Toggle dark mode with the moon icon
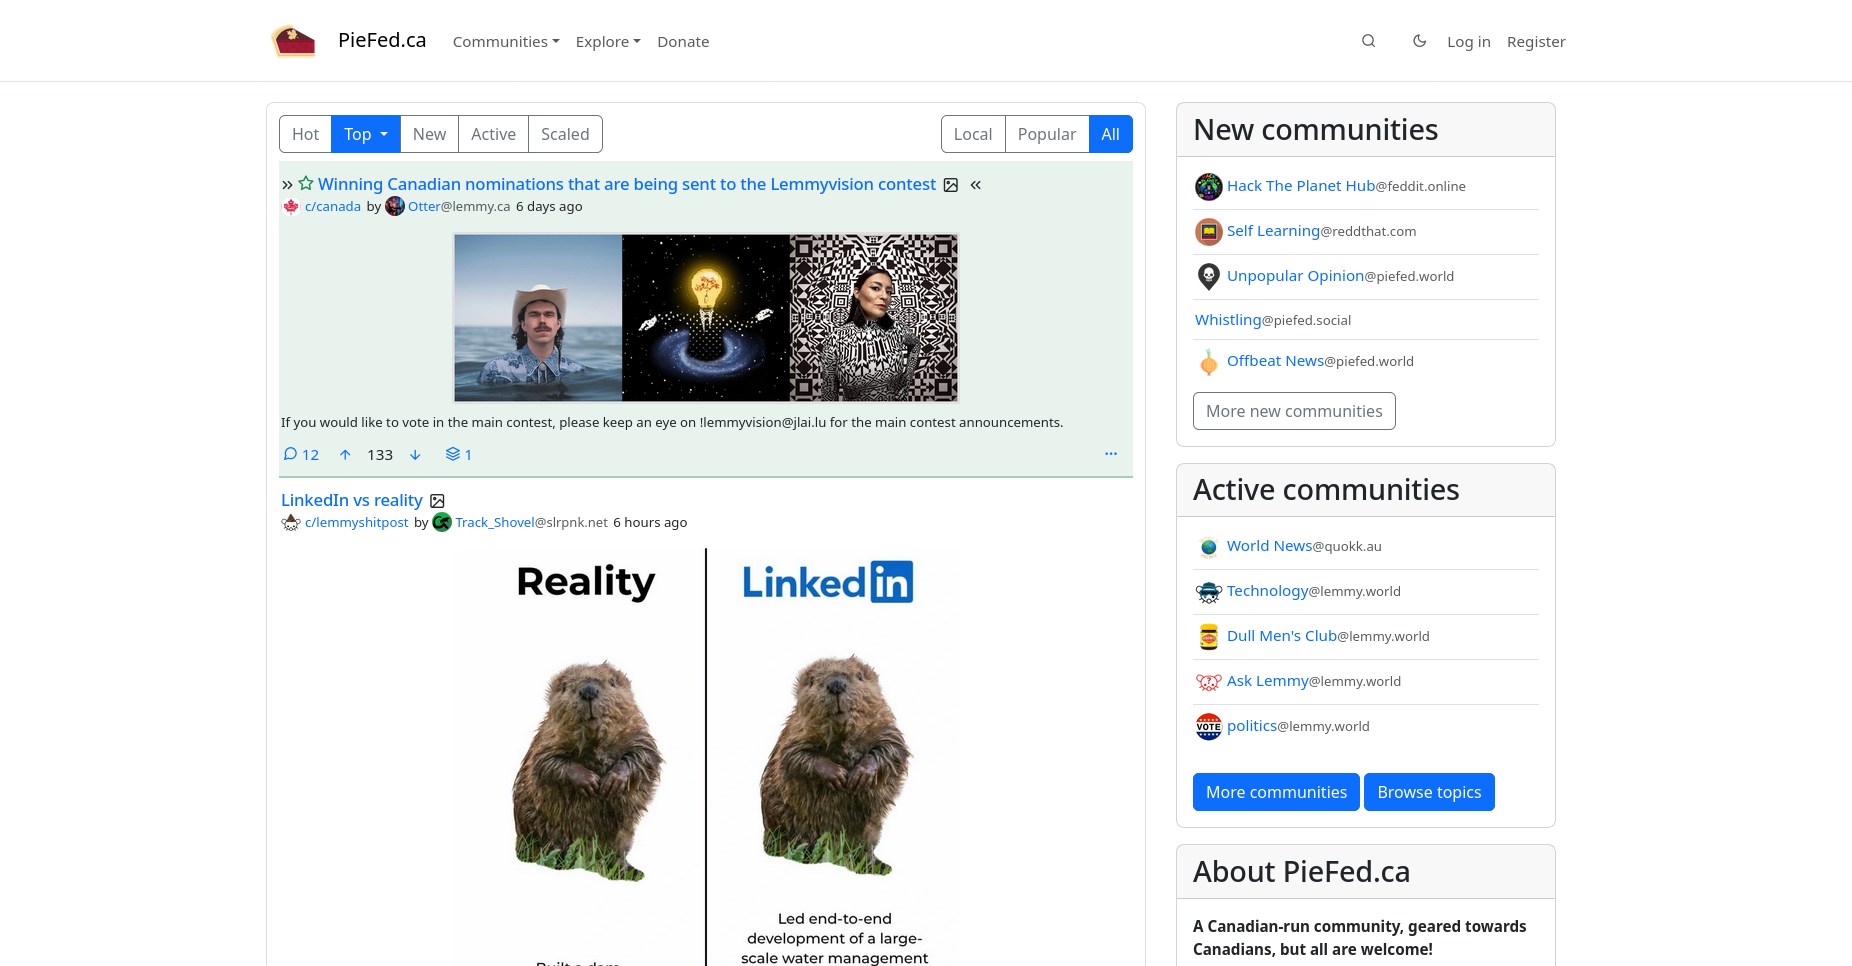Viewport: 1852px width, 966px height. click(x=1419, y=41)
